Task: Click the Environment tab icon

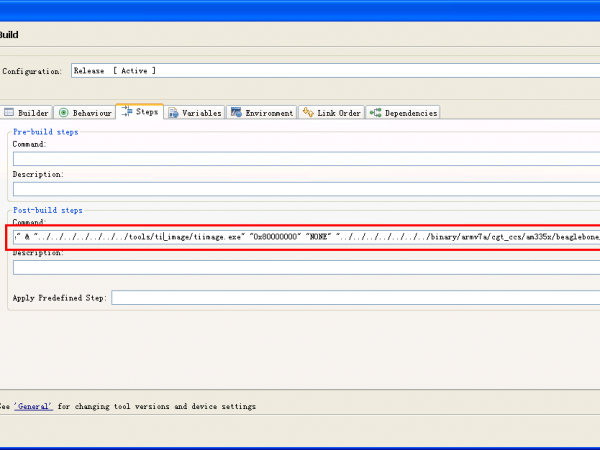Action: [236, 113]
